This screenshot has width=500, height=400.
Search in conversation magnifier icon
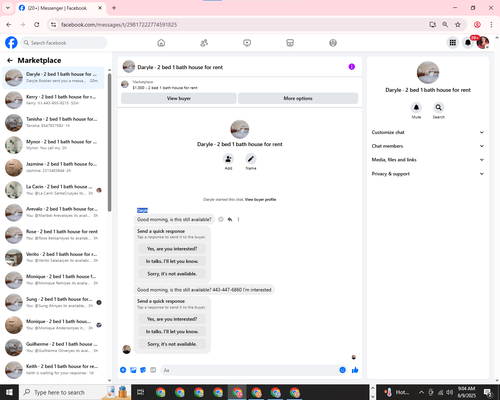tap(439, 107)
